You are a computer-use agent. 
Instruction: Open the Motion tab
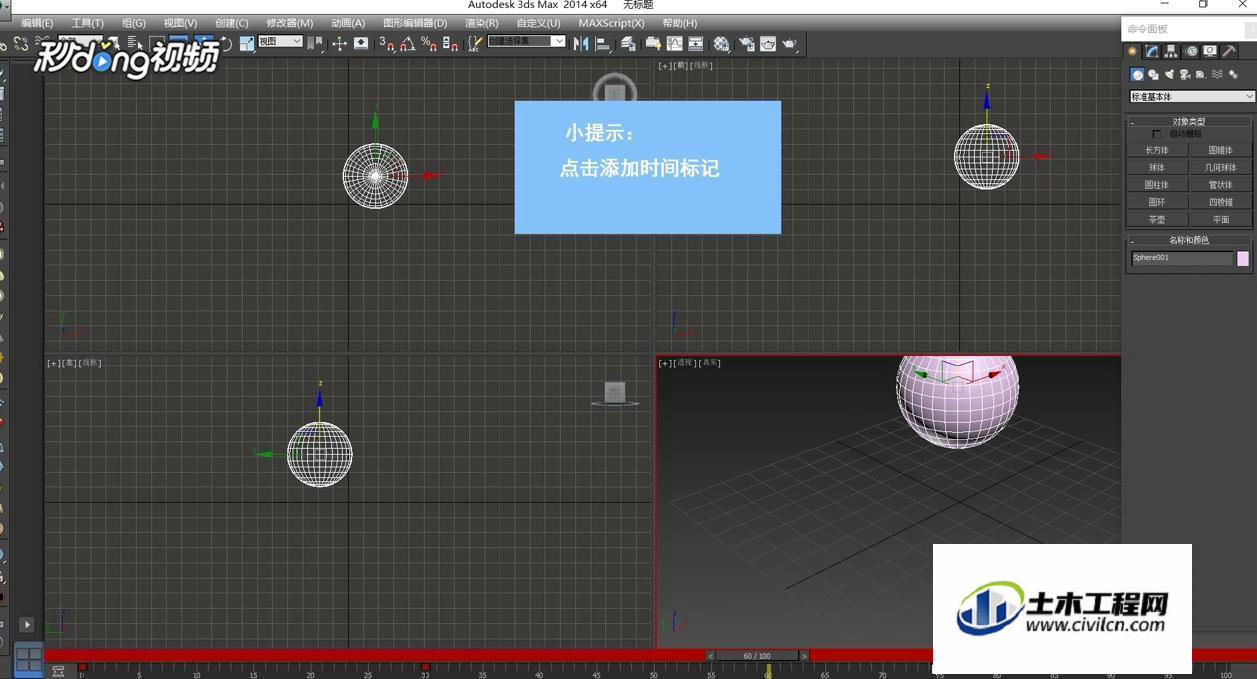tap(1191, 51)
